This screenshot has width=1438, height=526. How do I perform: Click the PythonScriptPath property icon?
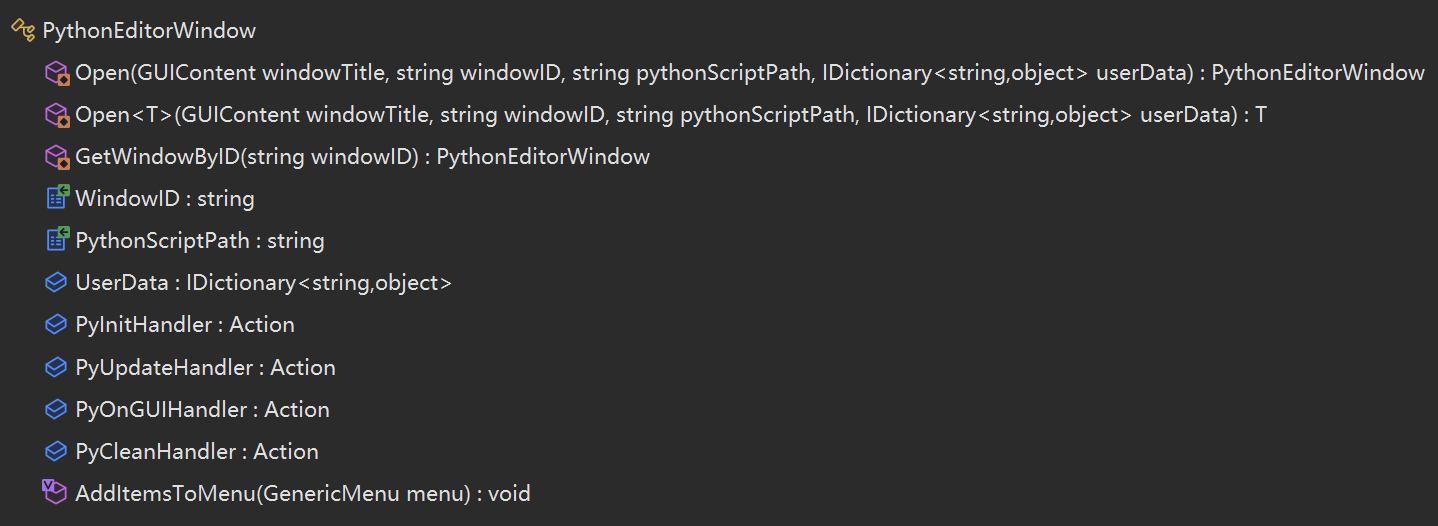[x=57, y=240]
